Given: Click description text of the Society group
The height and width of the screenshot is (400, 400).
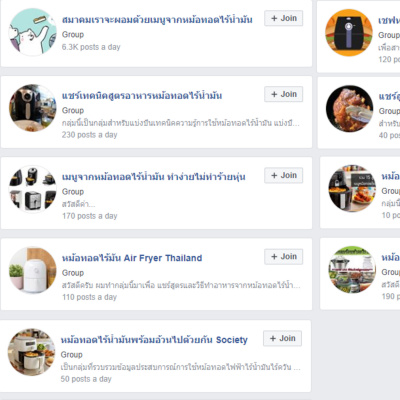Looking at the screenshot, I should click(180, 367).
